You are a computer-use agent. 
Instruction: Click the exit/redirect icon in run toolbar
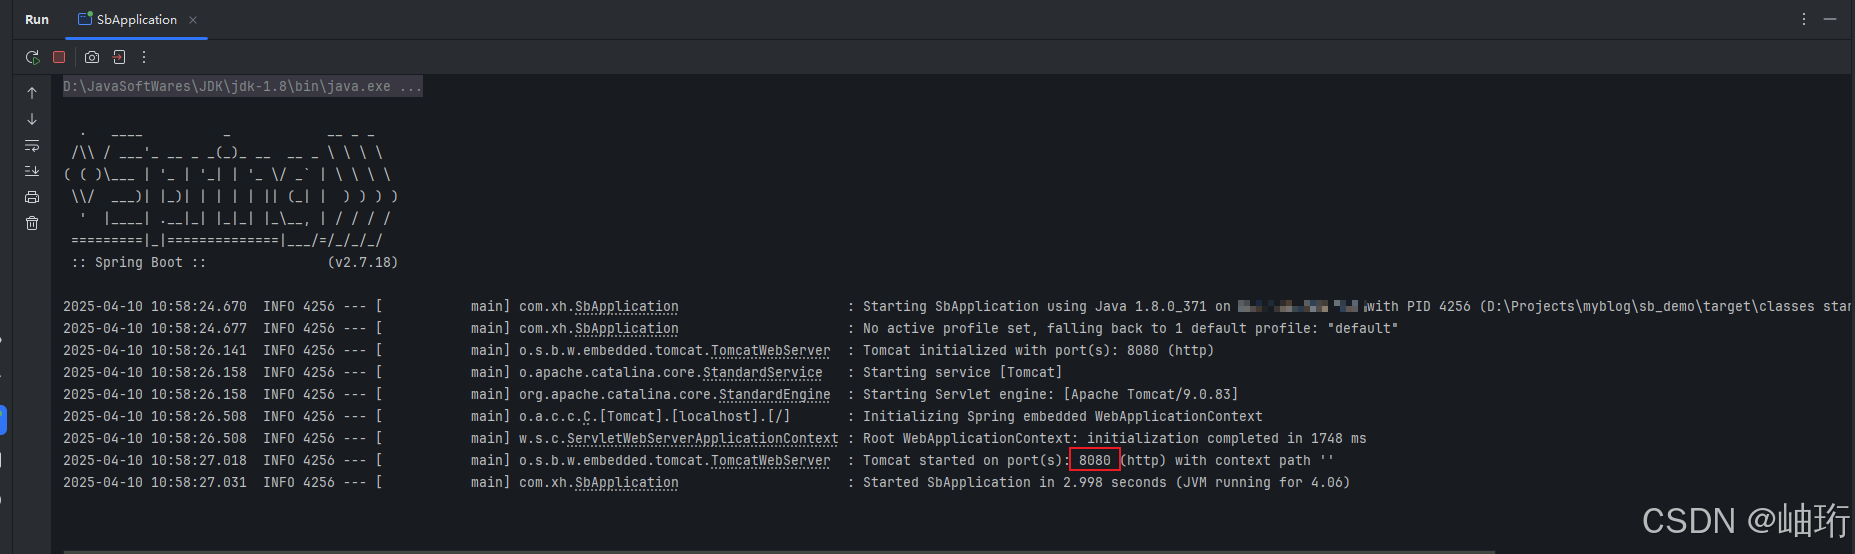[119, 57]
